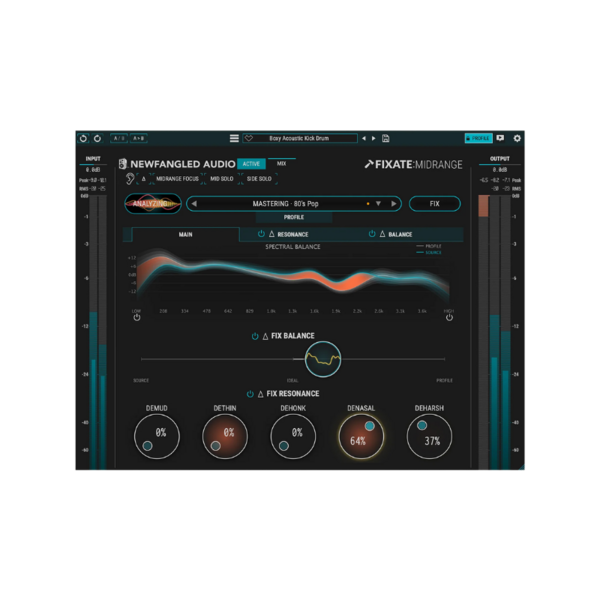Go to previous preset in top bar
The image size is (600, 600).
point(364,138)
